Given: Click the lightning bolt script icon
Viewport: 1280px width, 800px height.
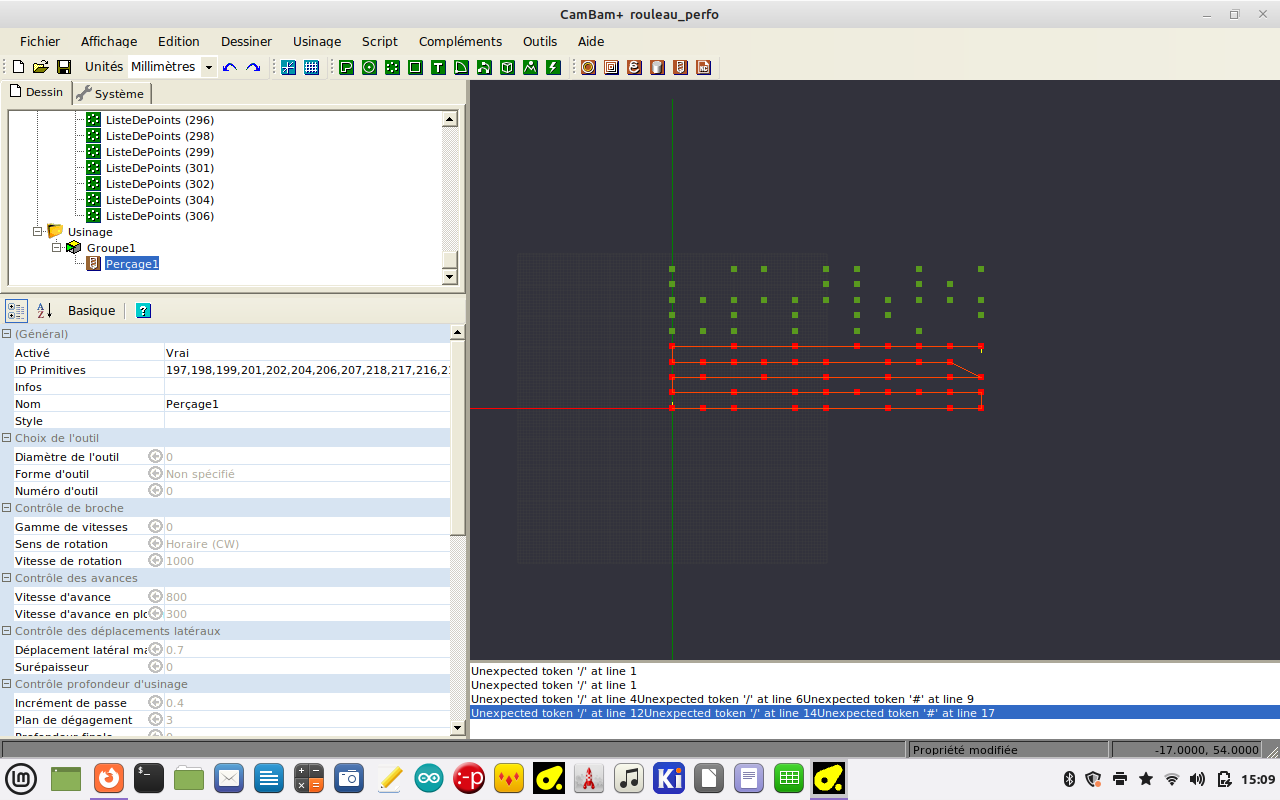Looking at the screenshot, I should [553, 67].
